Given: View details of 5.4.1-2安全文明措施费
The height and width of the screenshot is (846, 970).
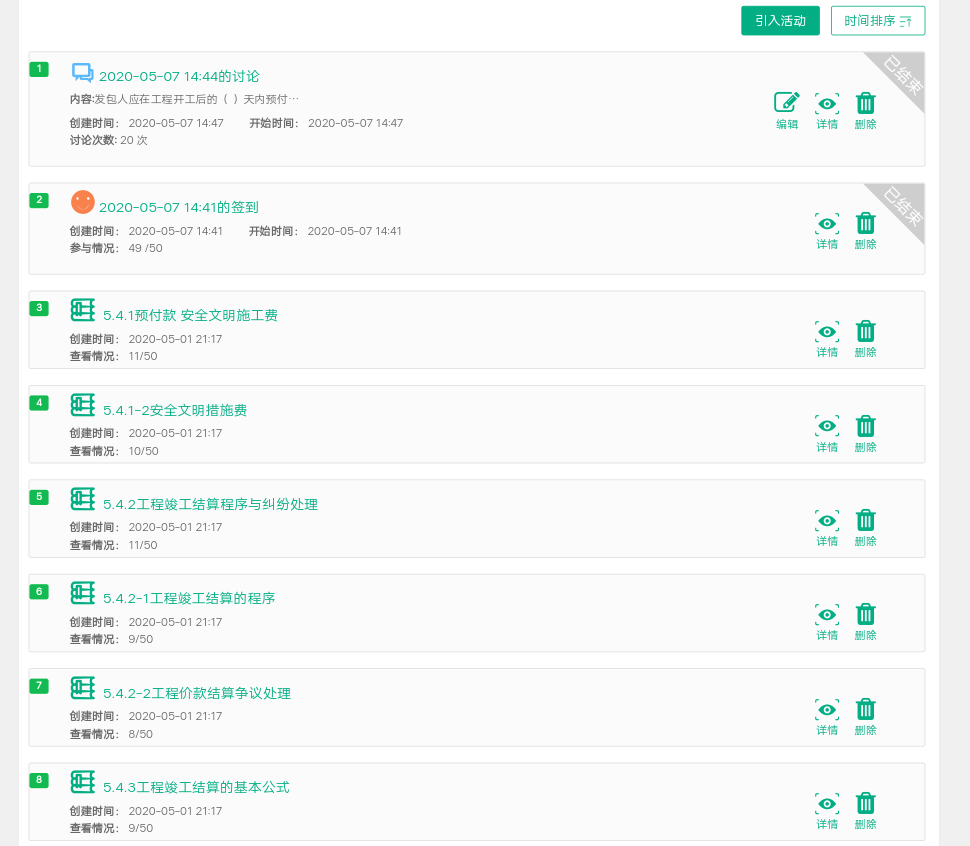Looking at the screenshot, I should point(827,434).
